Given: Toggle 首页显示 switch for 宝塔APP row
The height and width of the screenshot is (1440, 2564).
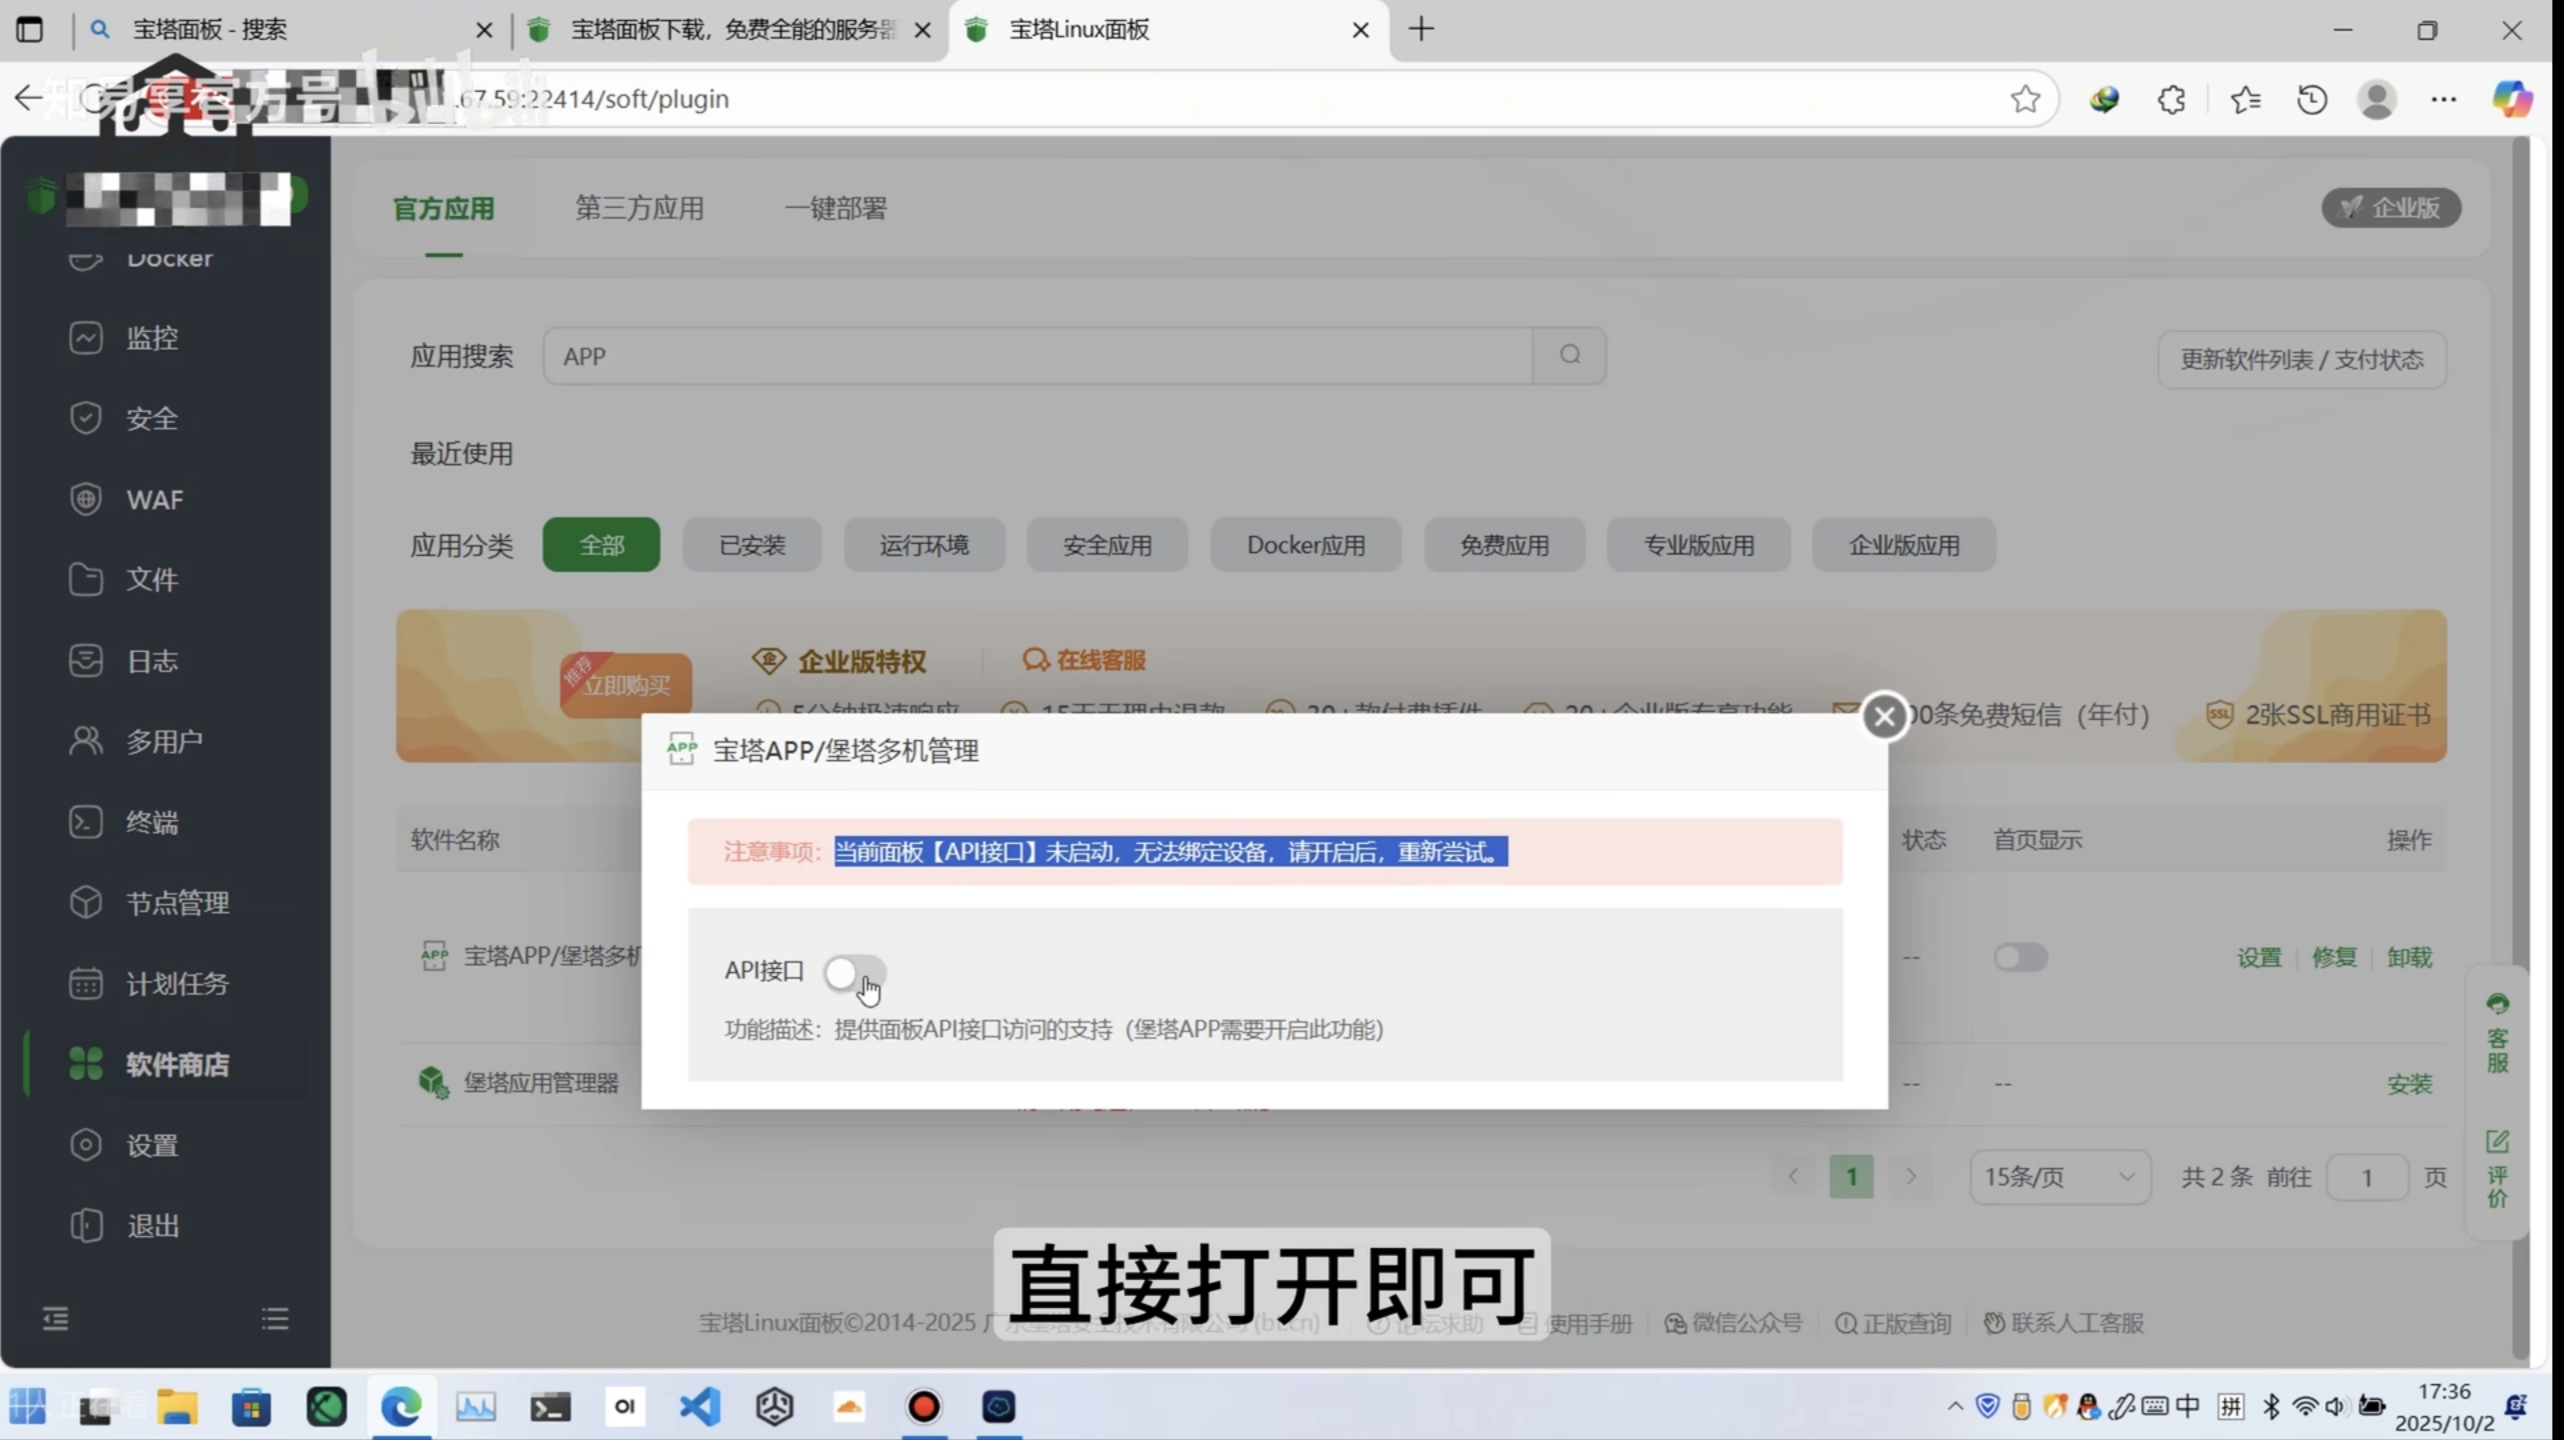Looking at the screenshot, I should pyautogui.click(x=2019, y=957).
